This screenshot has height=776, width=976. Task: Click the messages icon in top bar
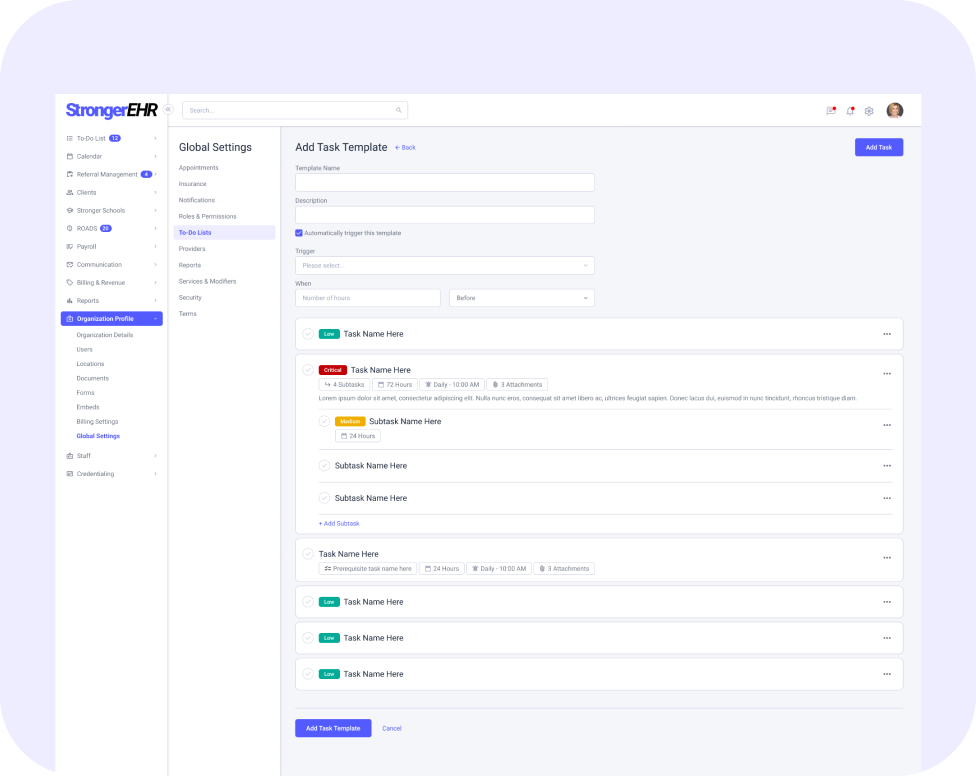tap(830, 111)
